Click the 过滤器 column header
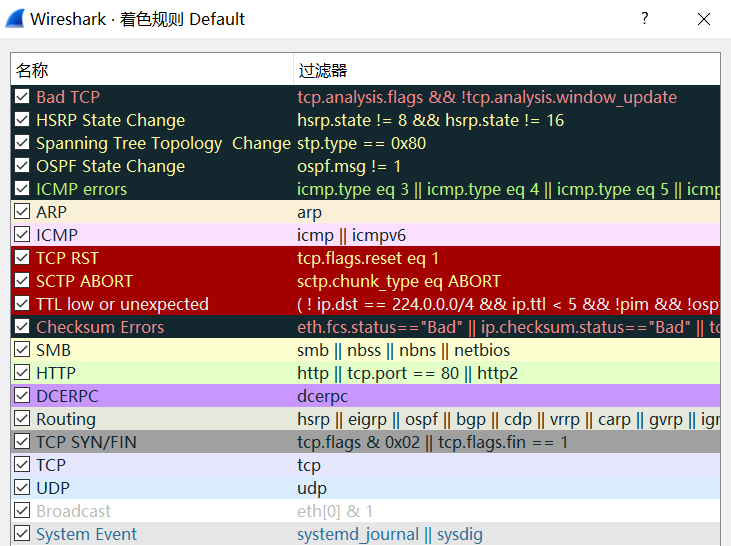 [x=507, y=70]
